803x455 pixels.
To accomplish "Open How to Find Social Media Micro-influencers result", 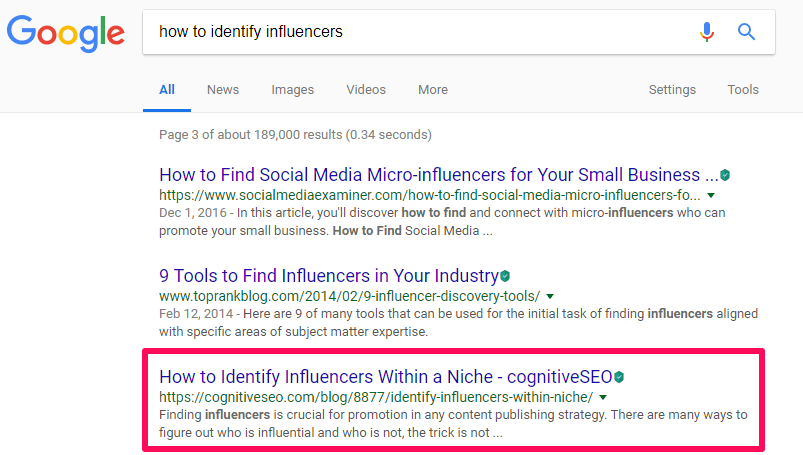I will 438,175.
